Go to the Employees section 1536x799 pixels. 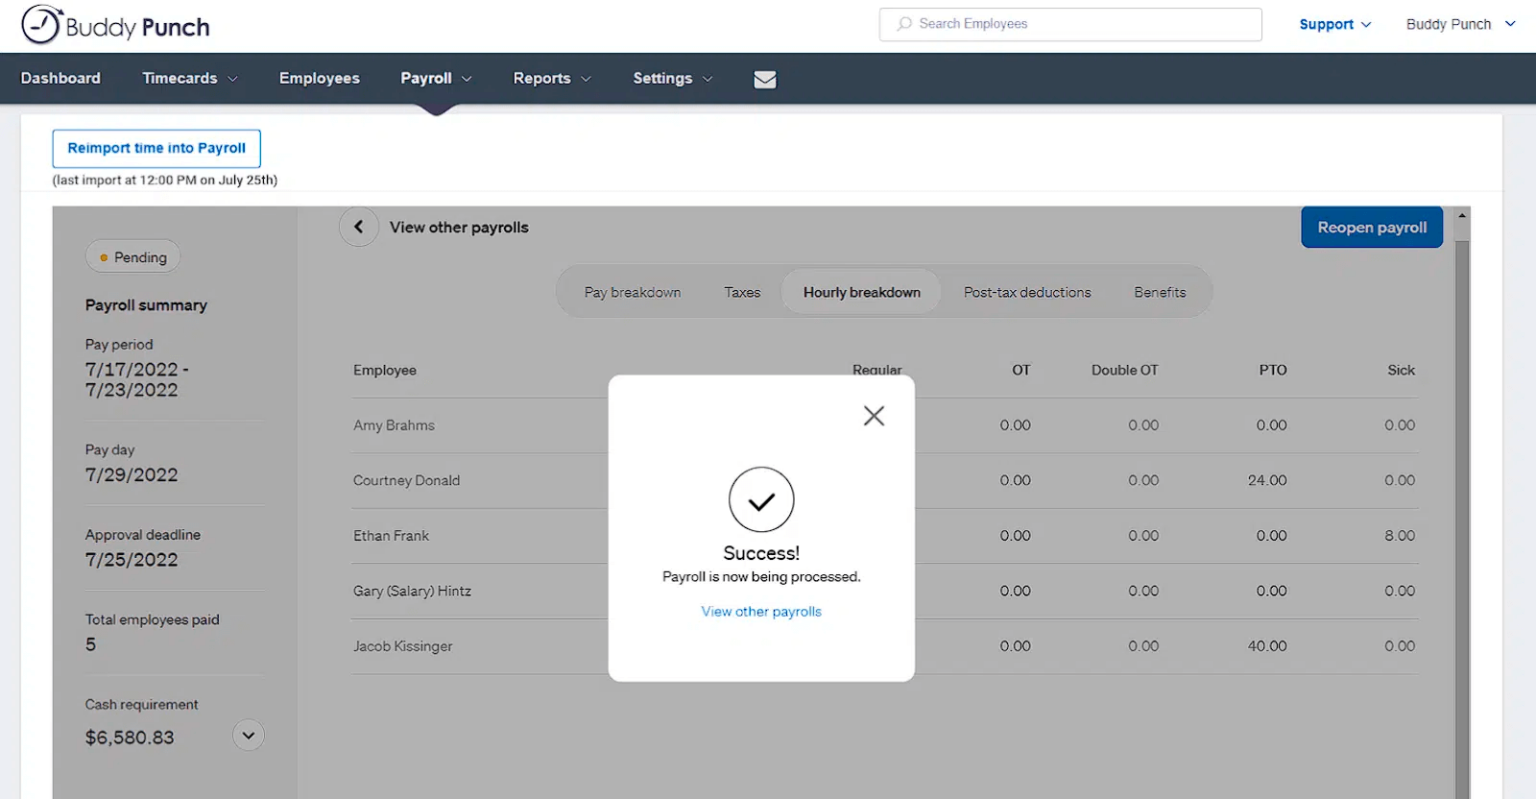pyautogui.click(x=319, y=78)
